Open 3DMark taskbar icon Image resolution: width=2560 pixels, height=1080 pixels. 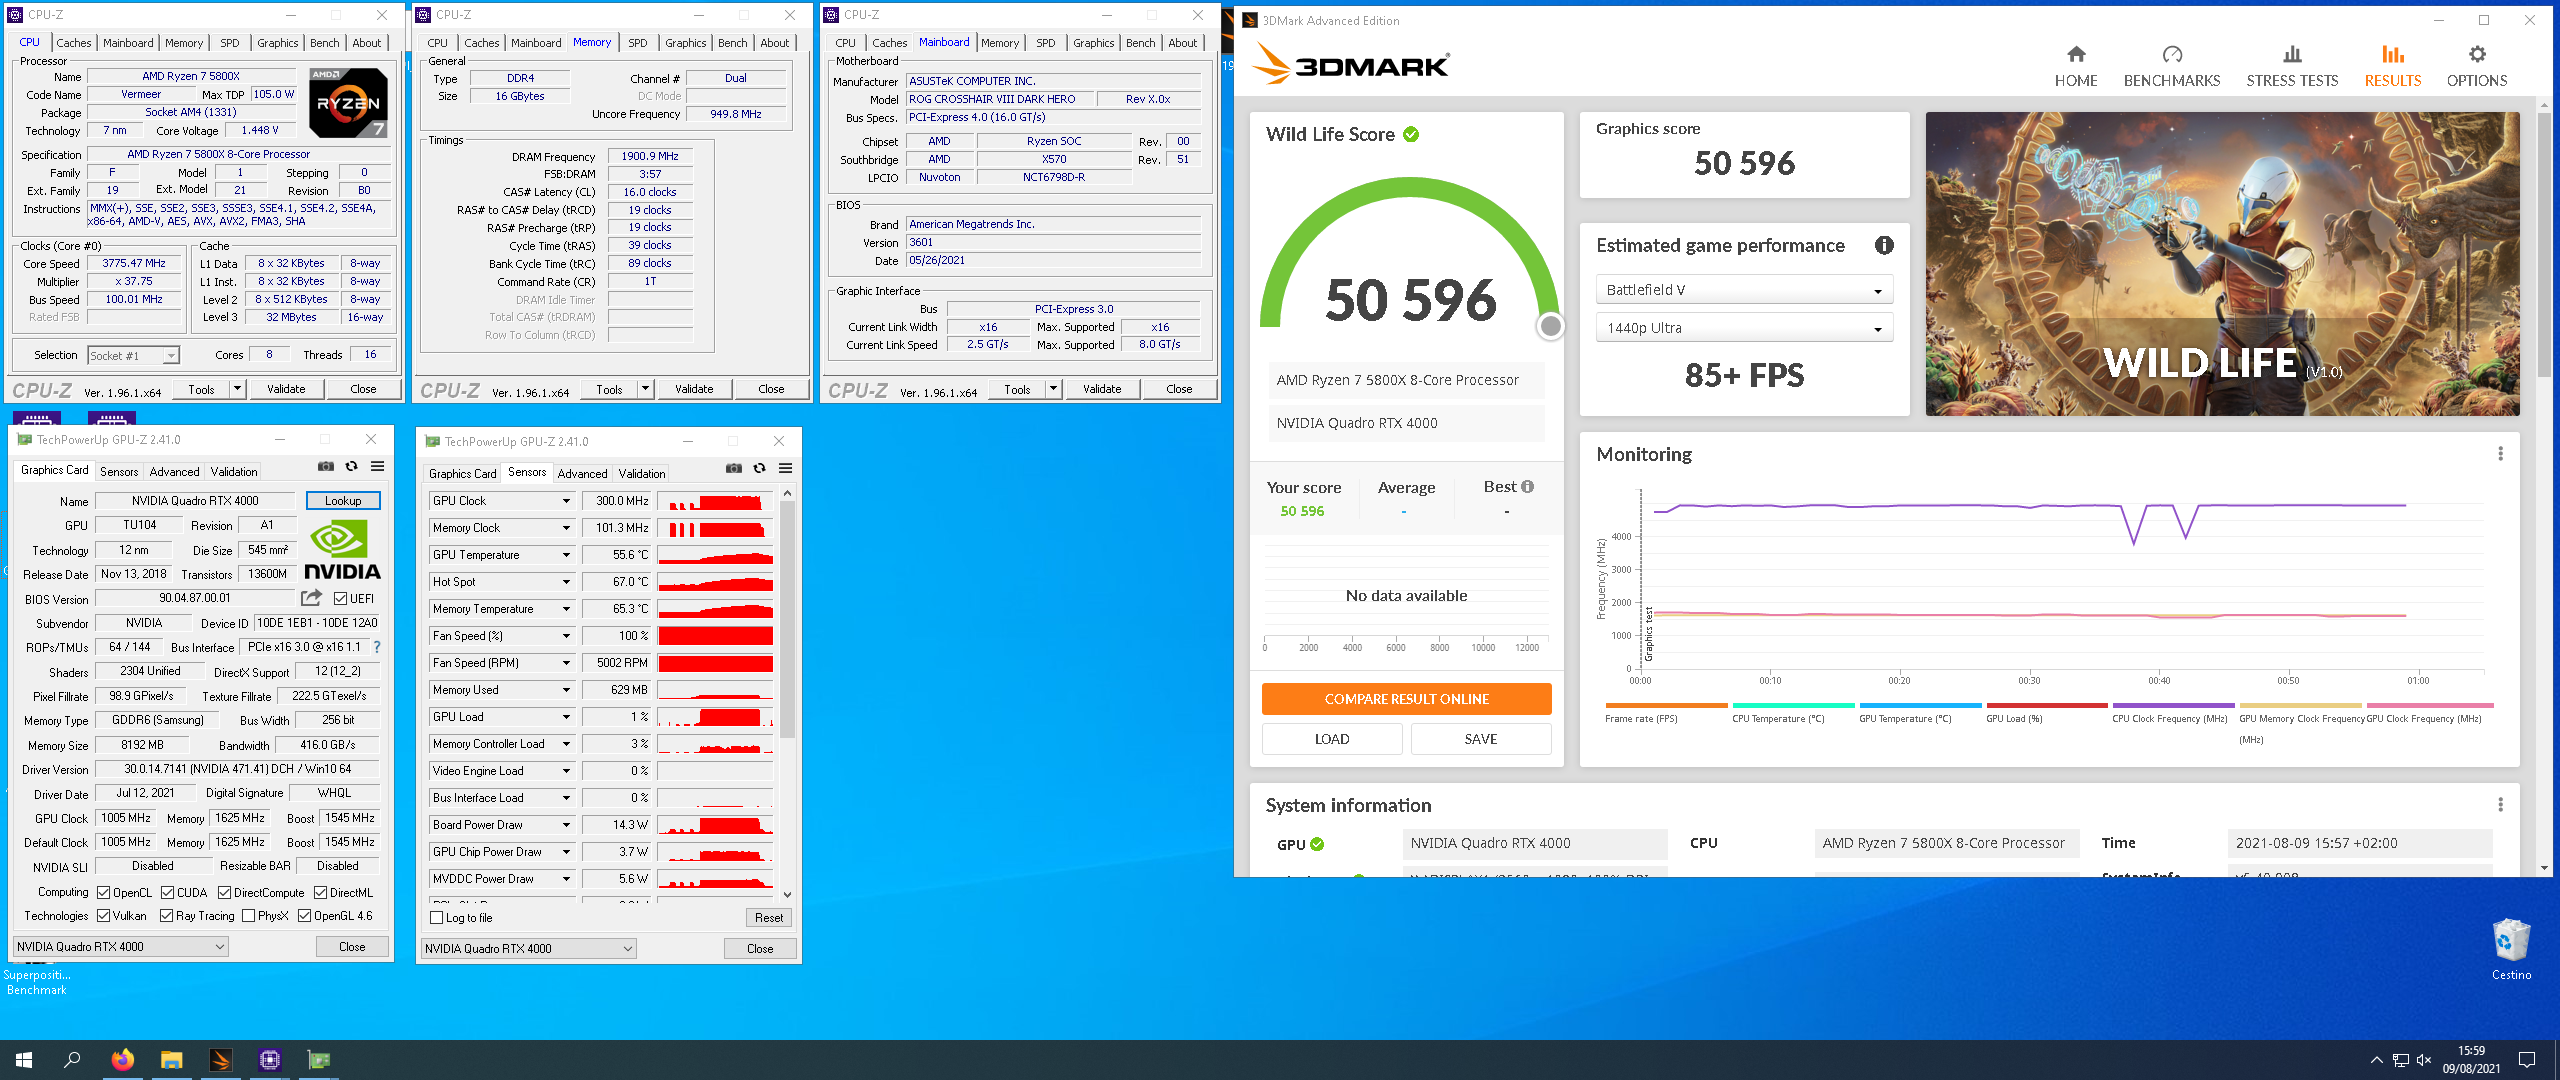point(220,1060)
